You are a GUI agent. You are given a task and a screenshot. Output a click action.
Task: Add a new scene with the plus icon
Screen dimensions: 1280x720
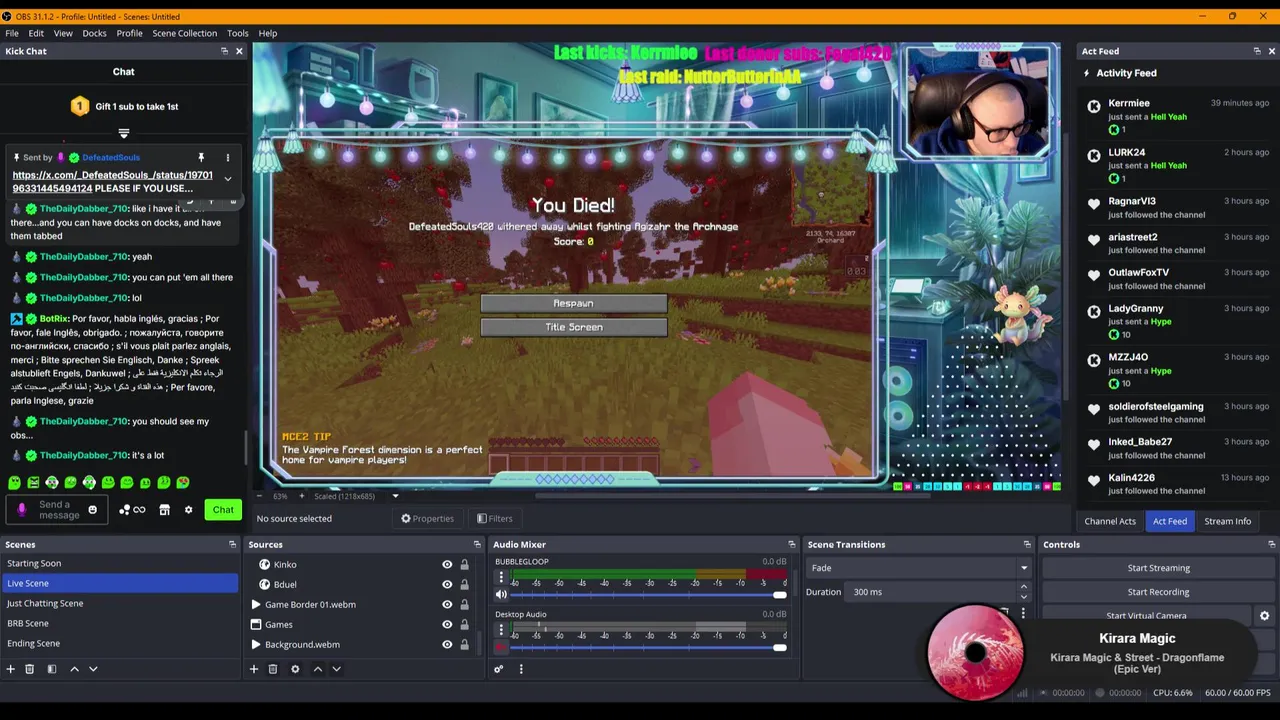pyautogui.click(x=11, y=669)
